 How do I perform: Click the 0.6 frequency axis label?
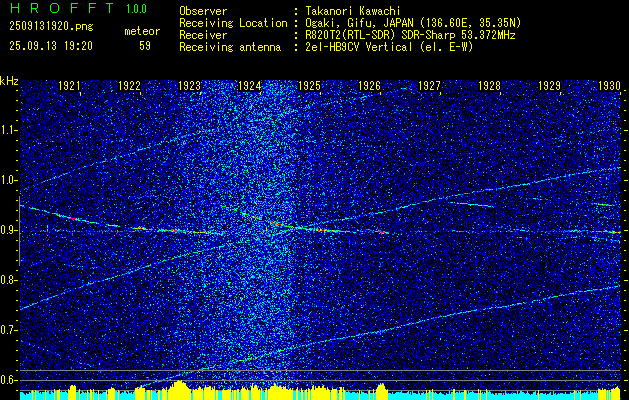point(8,380)
